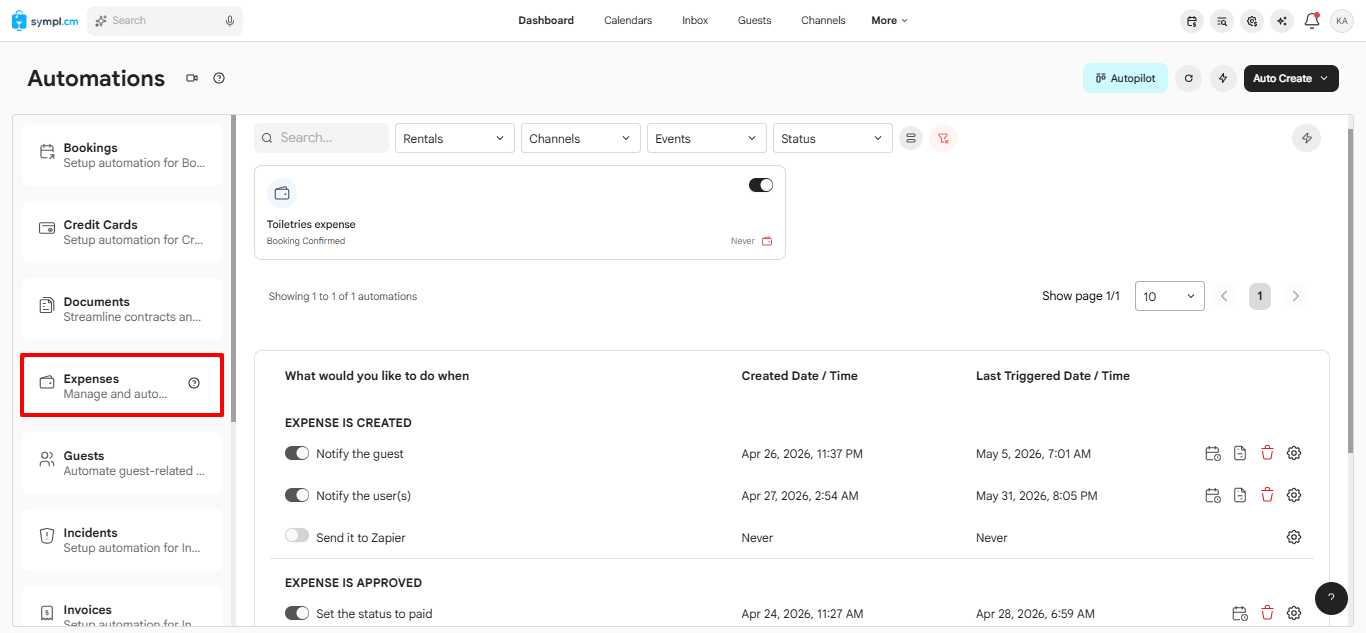Click the global search field in the top bar

click(x=165, y=20)
